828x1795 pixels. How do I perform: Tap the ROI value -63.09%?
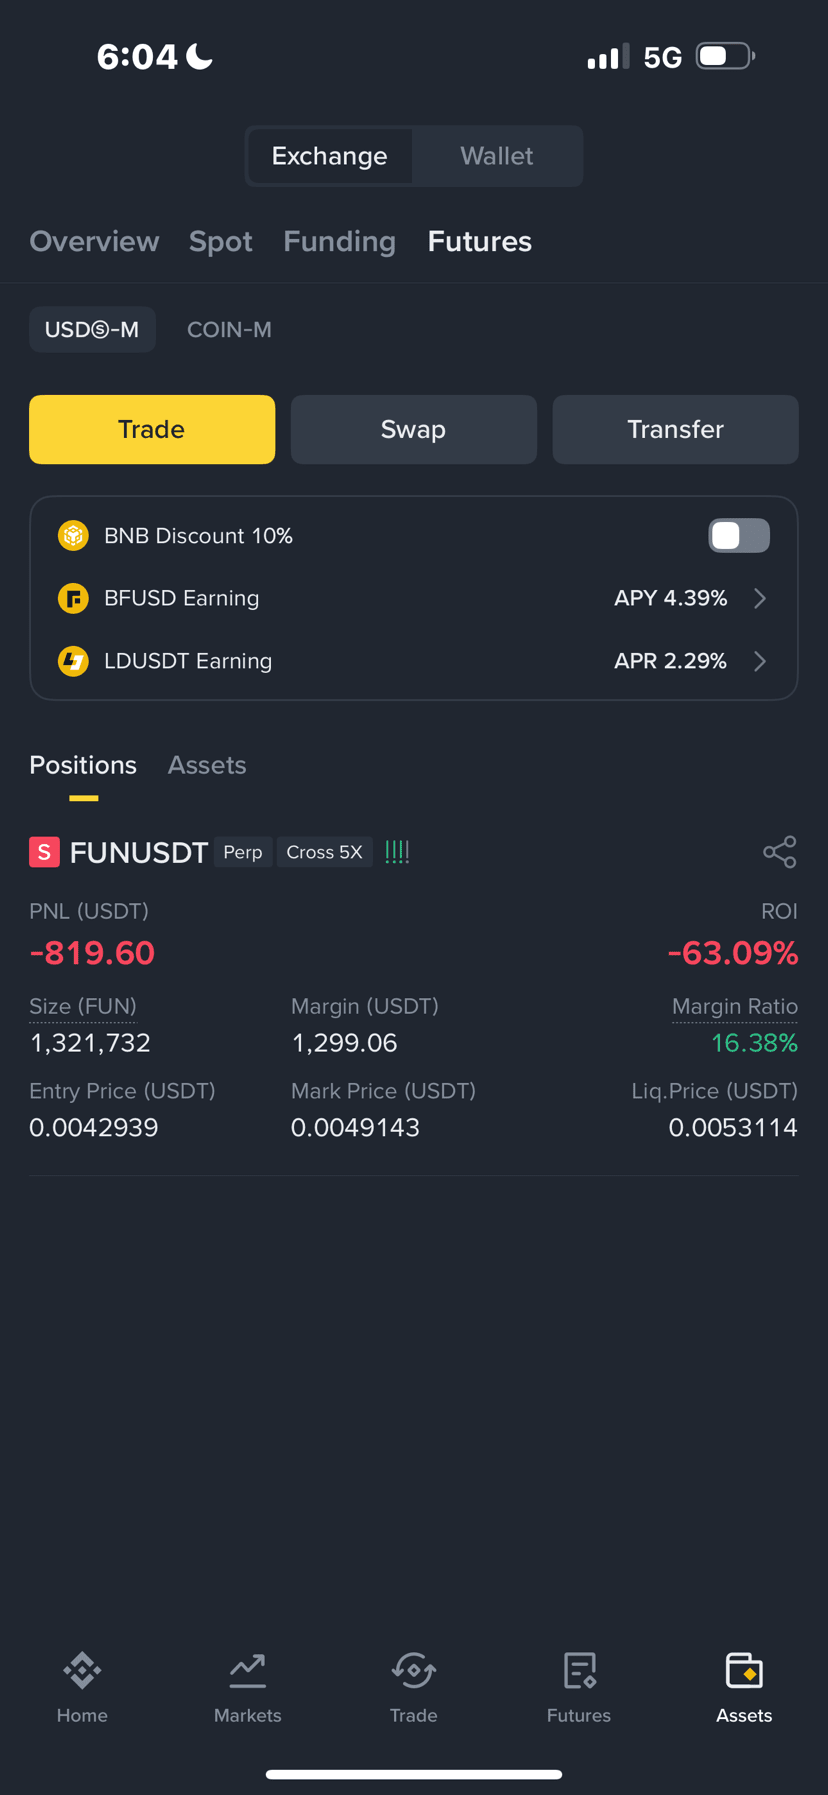733,953
